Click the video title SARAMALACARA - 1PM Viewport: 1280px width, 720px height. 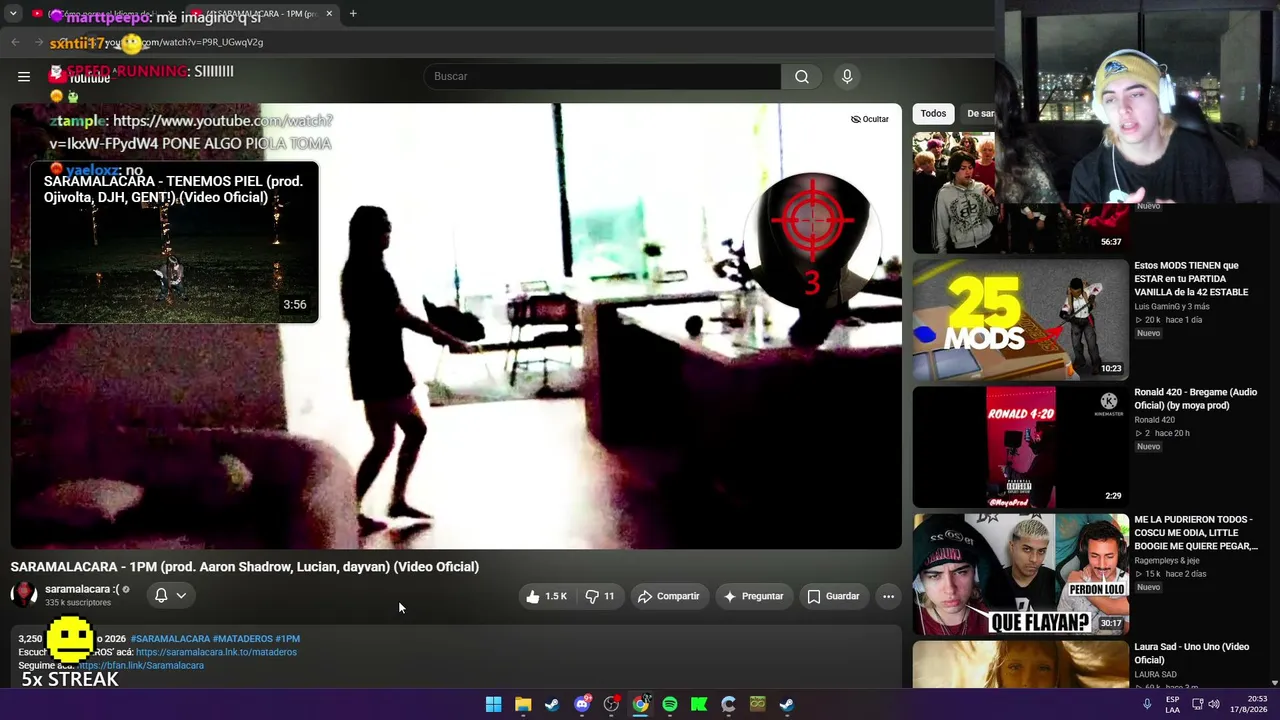tap(245, 567)
